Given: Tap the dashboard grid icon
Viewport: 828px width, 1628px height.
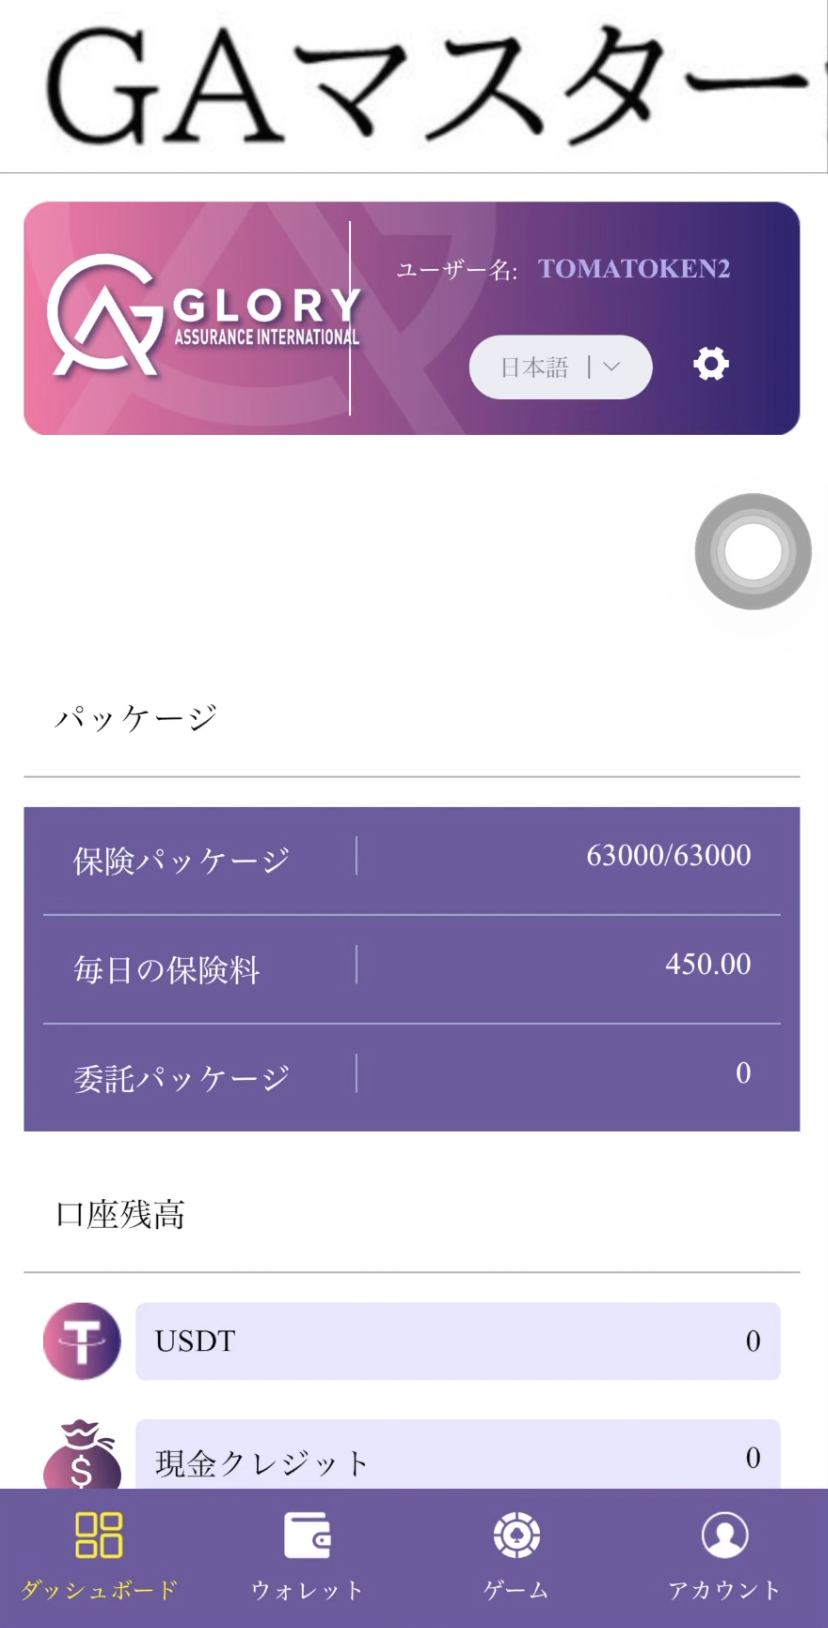Looking at the screenshot, I should [x=99, y=1535].
